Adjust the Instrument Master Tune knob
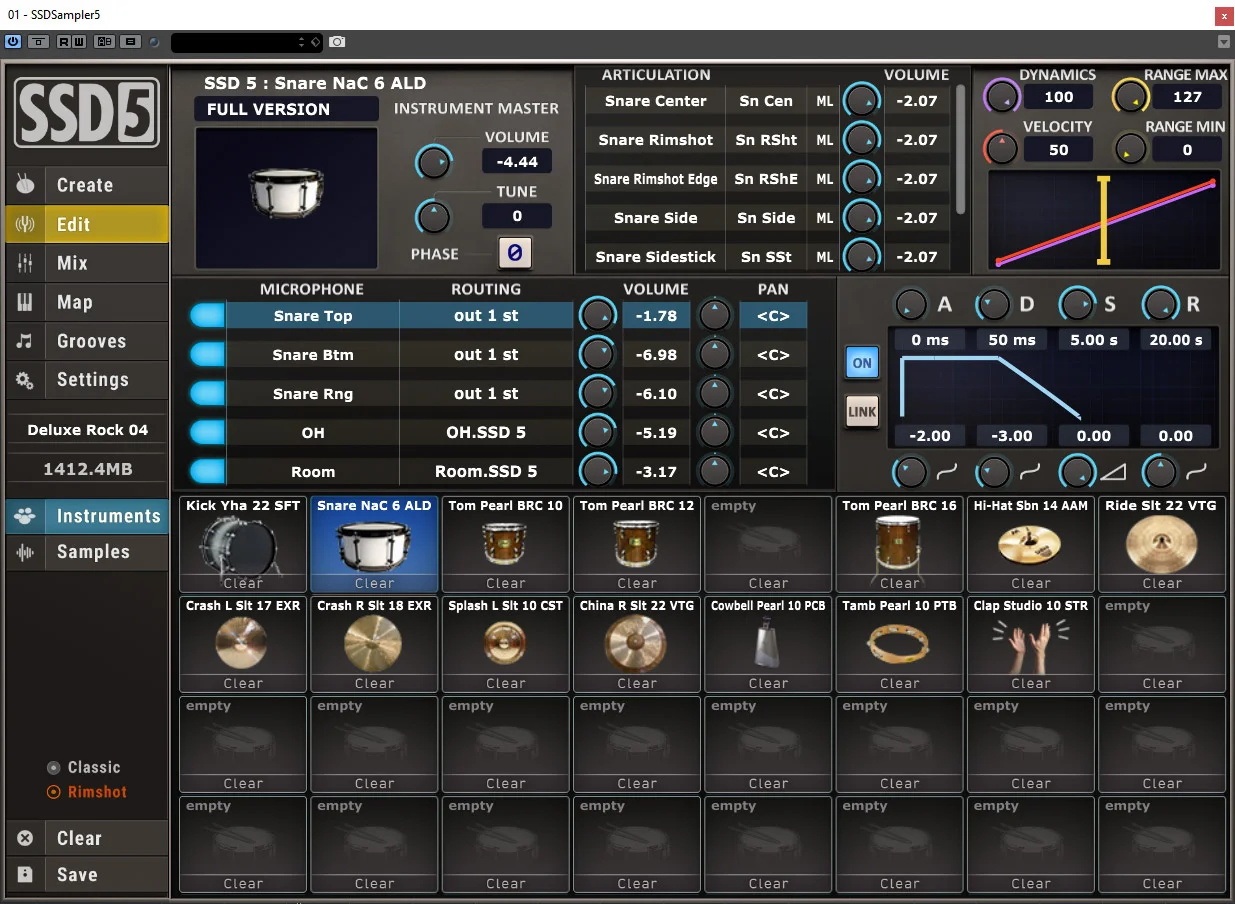This screenshot has width=1235, height=904. (x=433, y=216)
